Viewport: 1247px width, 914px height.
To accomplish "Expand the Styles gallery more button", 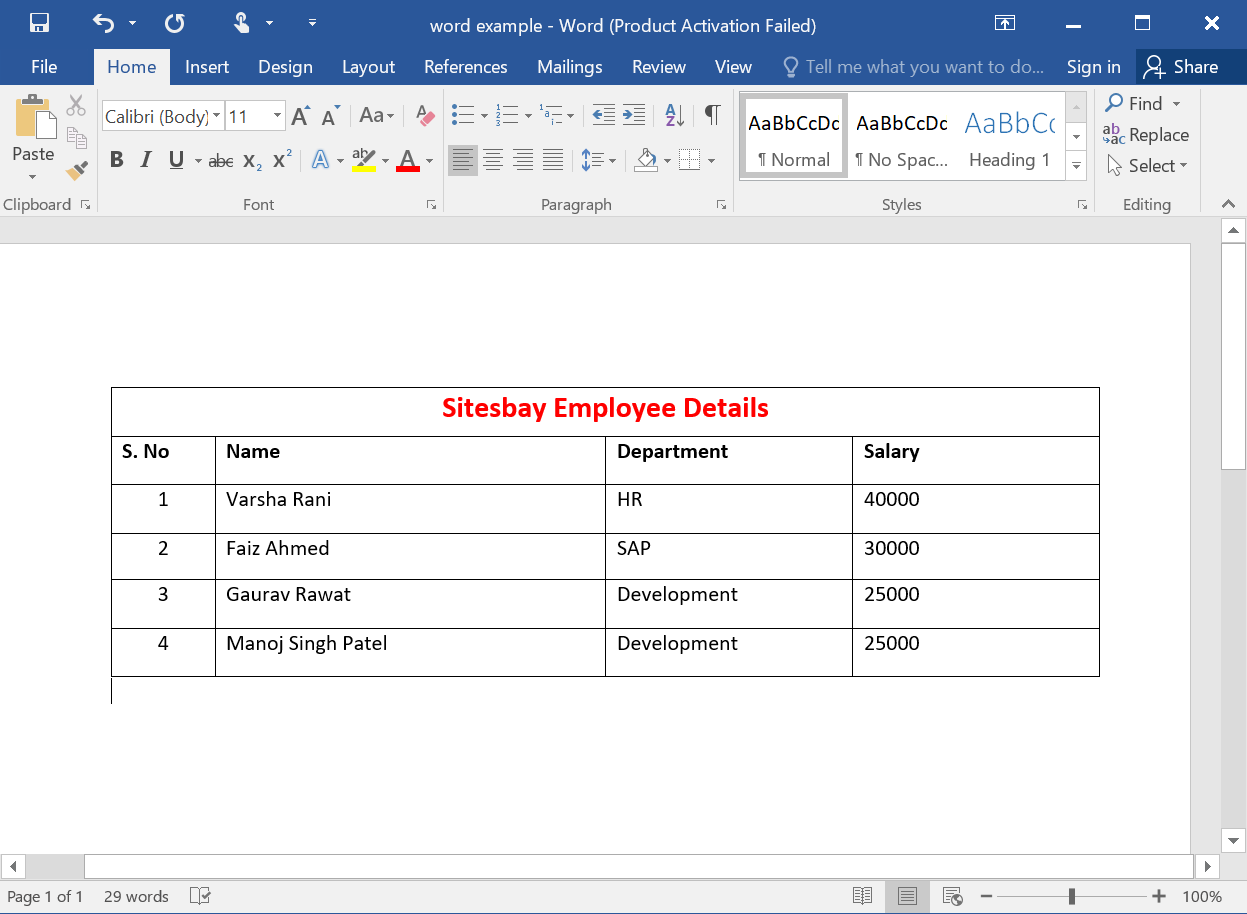I will 1076,167.
